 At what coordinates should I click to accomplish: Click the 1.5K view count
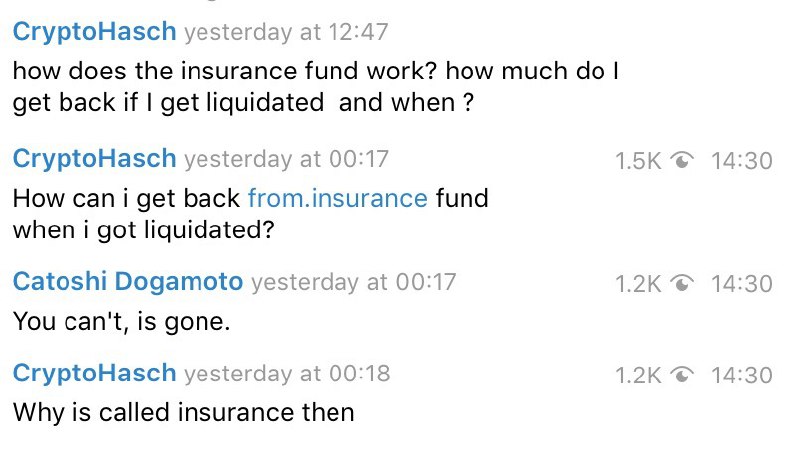tap(638, 161)
